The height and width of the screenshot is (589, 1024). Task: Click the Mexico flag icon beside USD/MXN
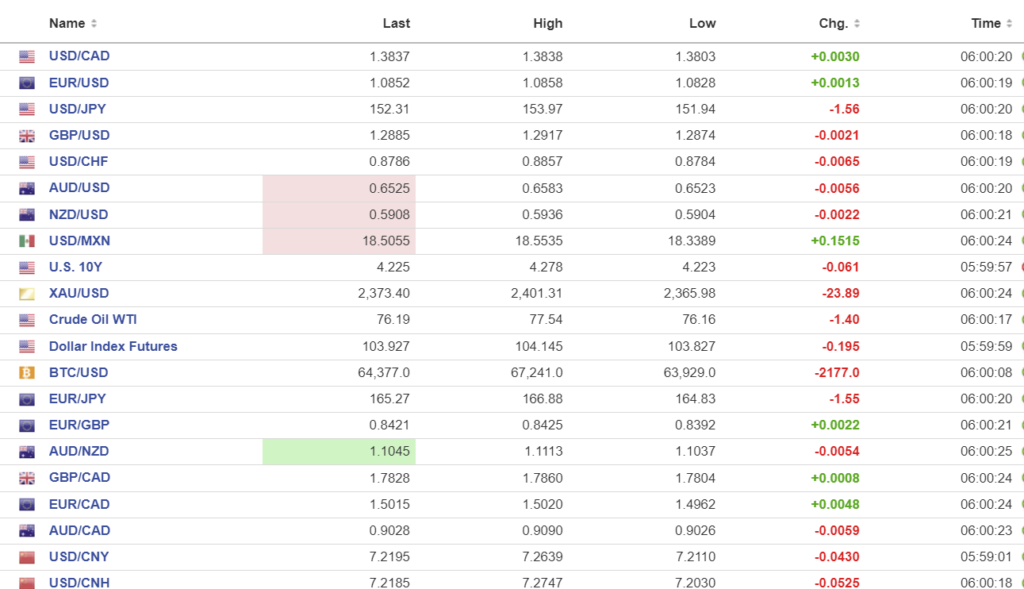click(x=27, y=241)
